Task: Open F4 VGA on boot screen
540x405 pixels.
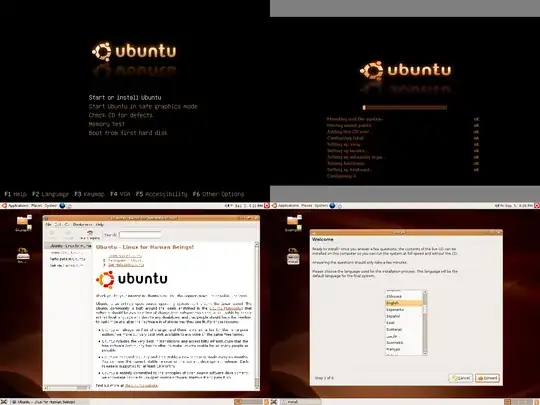Action: point(120,194)
